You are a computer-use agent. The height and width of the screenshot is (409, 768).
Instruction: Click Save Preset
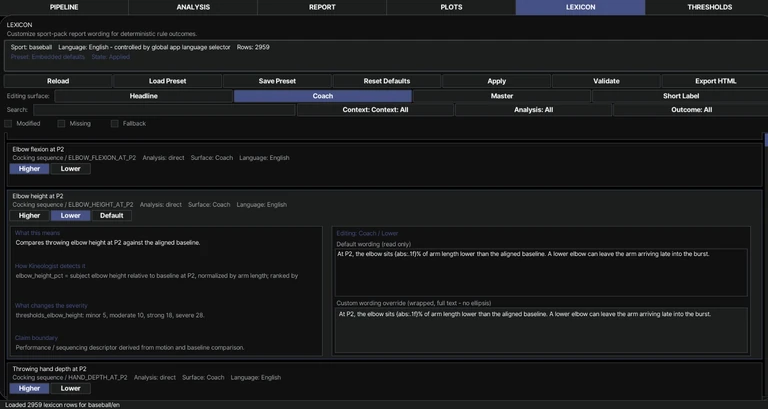point(277,81)
